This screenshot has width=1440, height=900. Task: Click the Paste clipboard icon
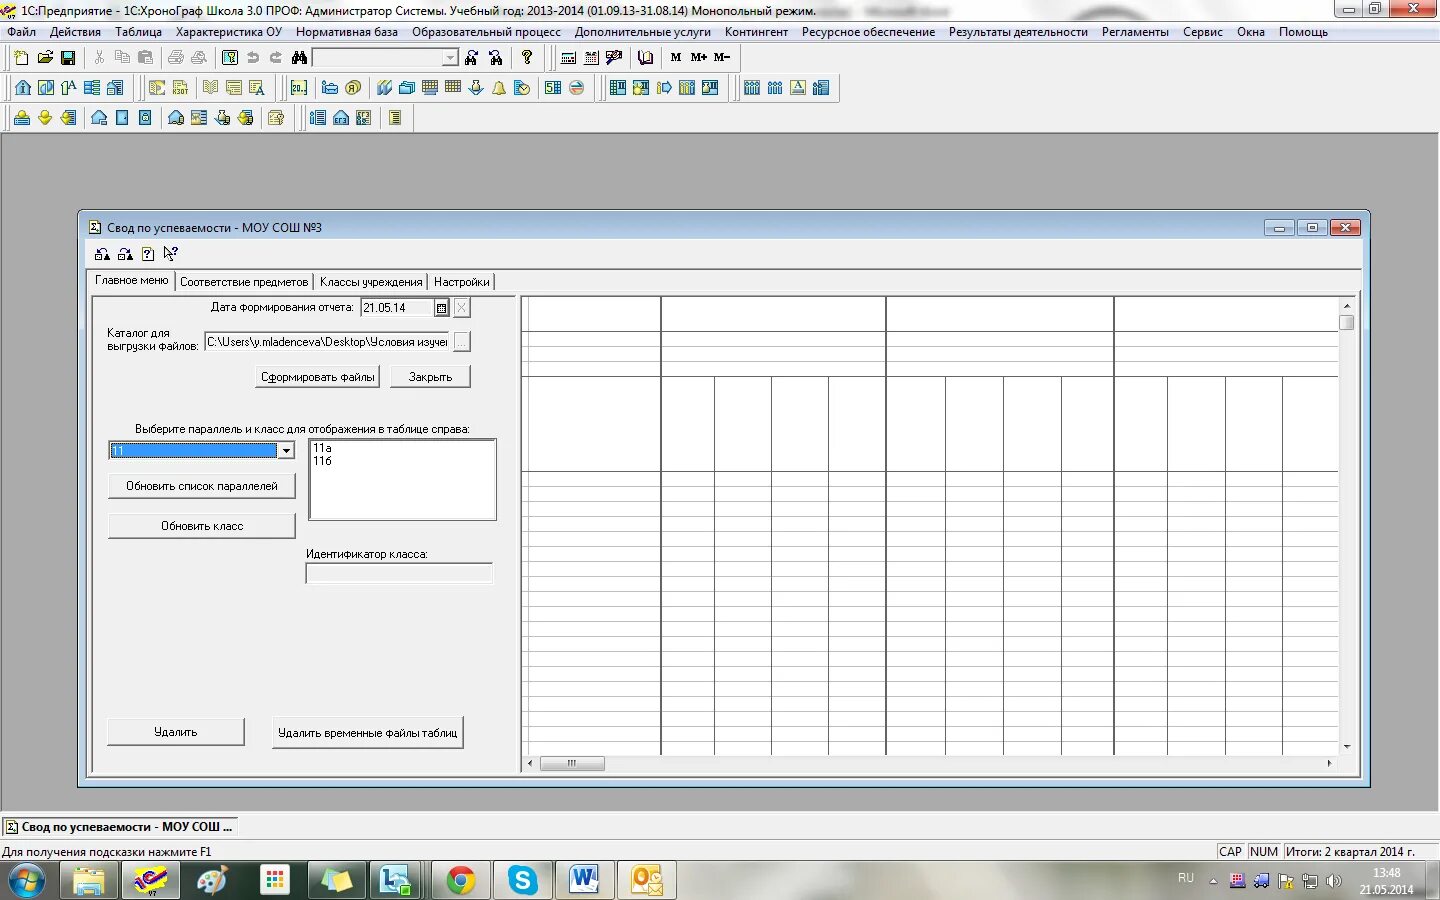point(145,57)
